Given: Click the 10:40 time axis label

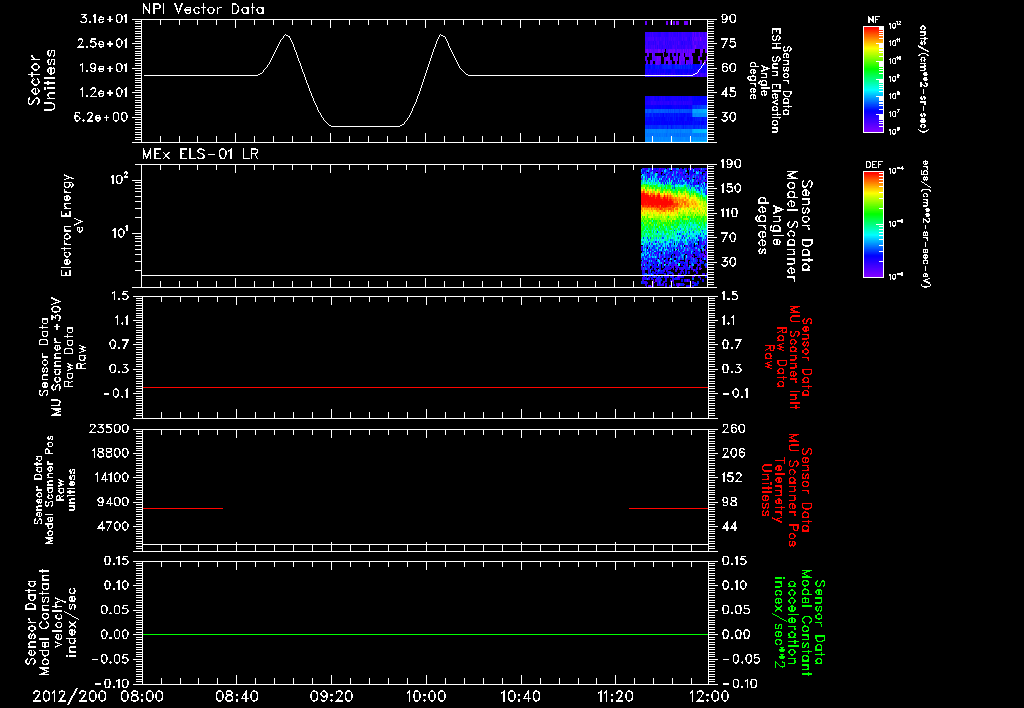Looking at the screenshot, I should click(520, 696).
